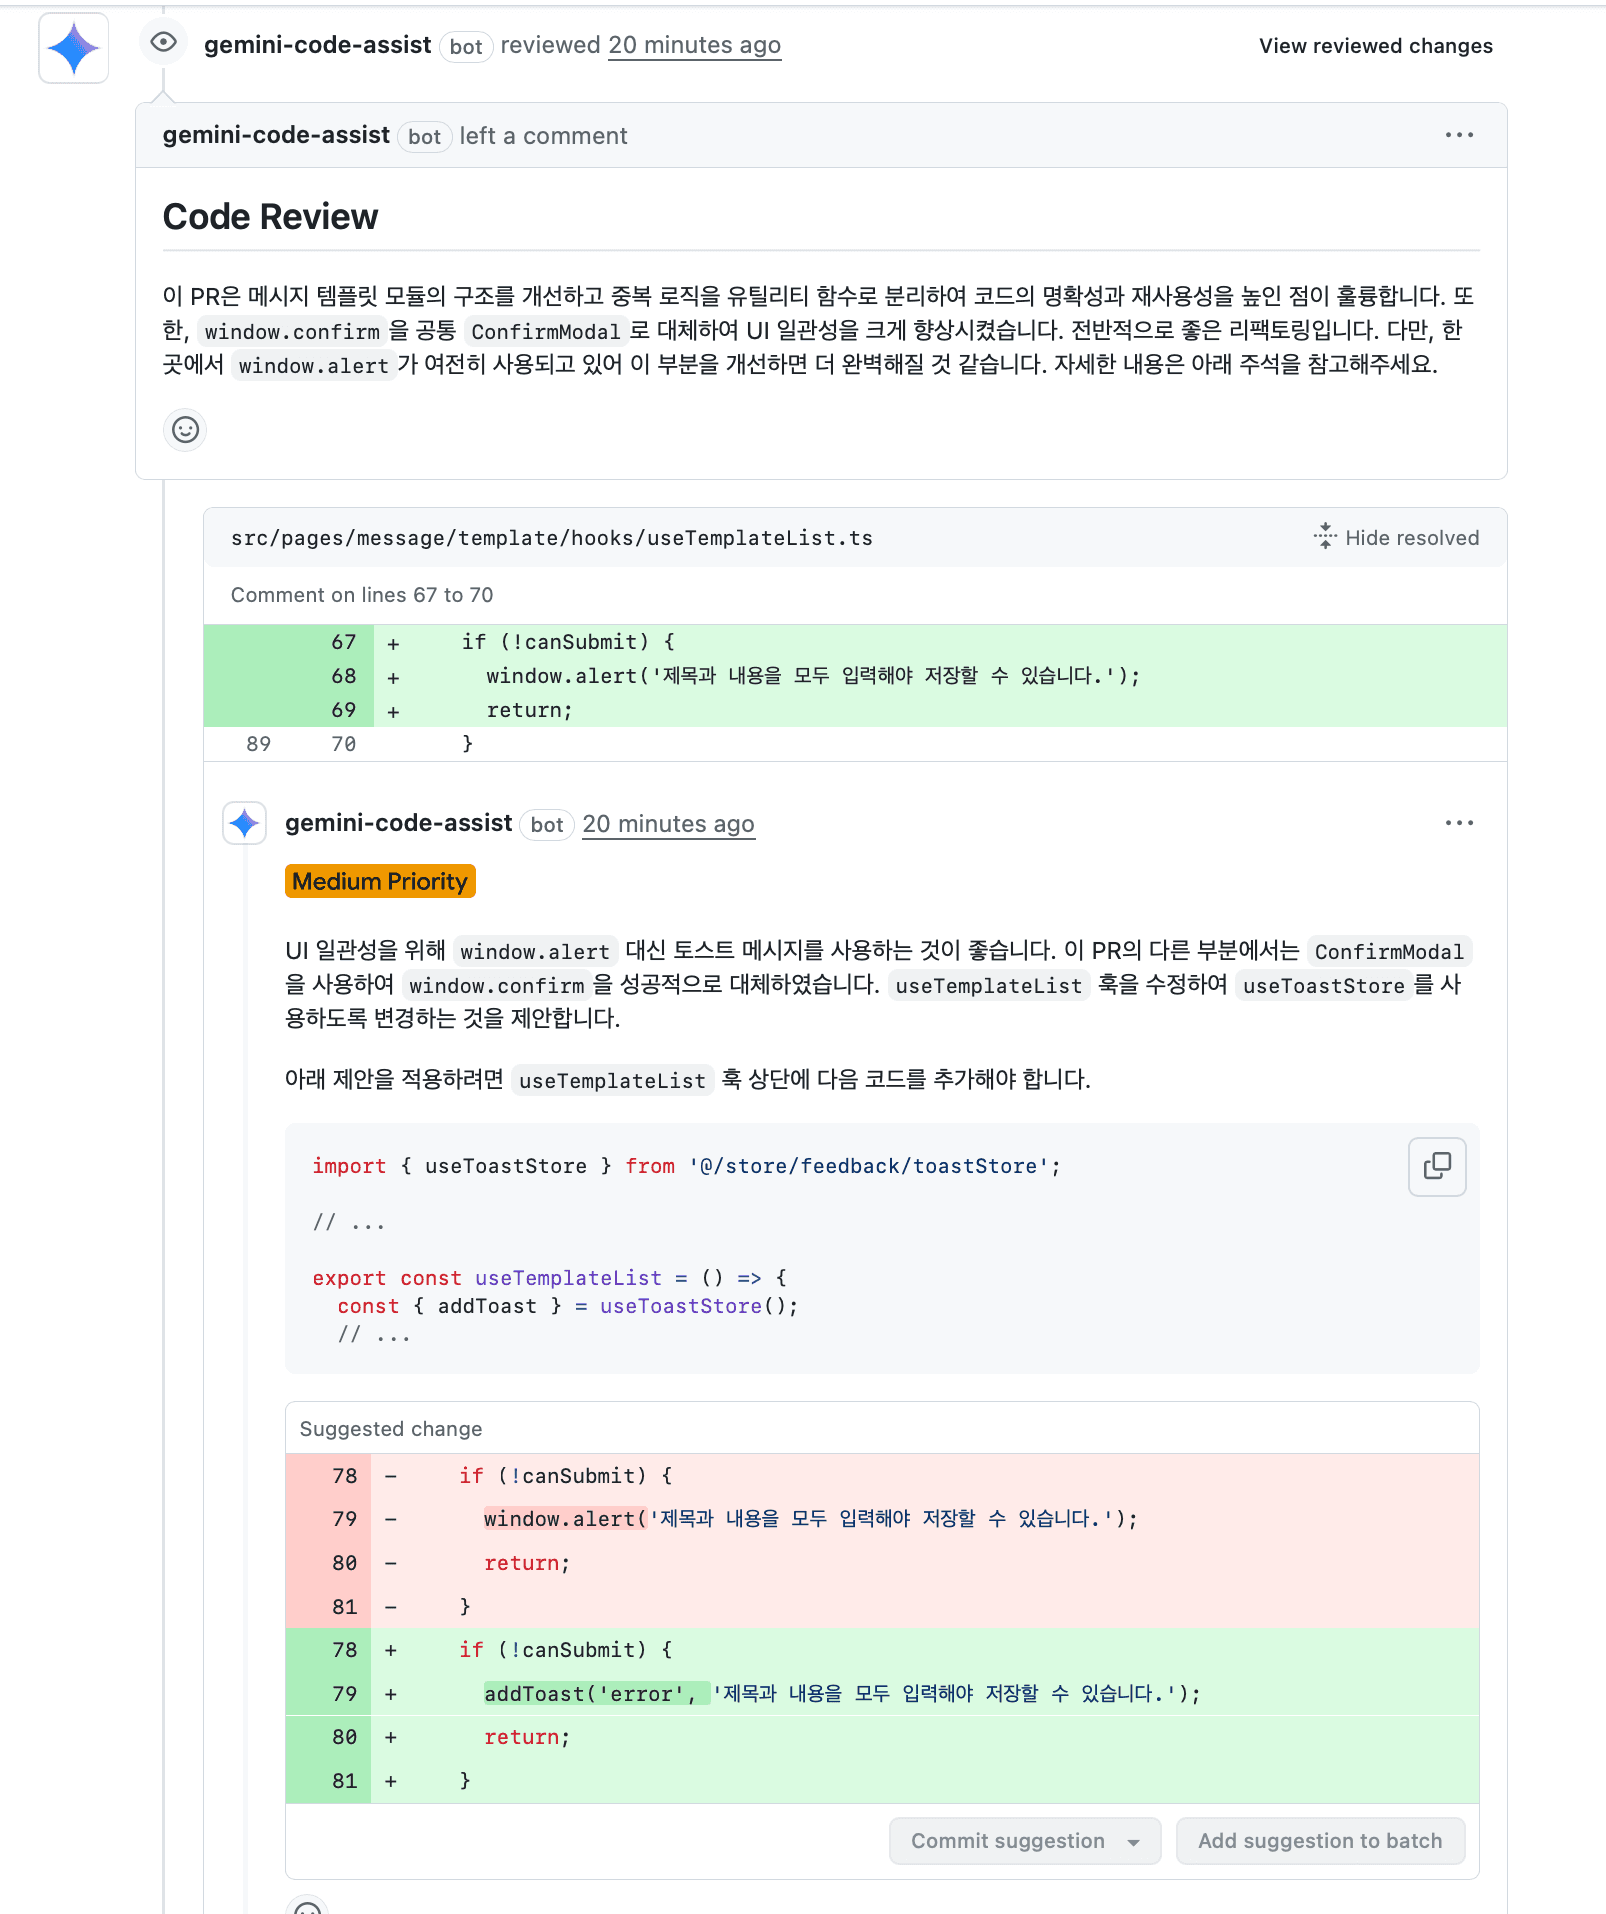
Task: Open the reviewed 20 minutes ago timestamp
Action: click(x=694, y=45)
